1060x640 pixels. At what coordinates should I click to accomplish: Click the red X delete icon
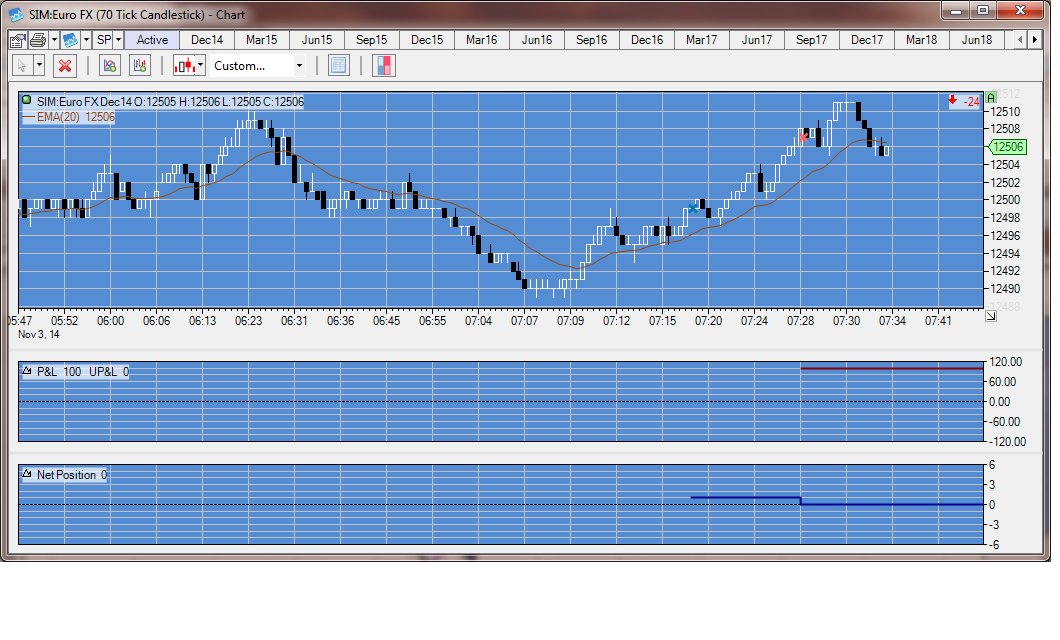tap(65, 66)
